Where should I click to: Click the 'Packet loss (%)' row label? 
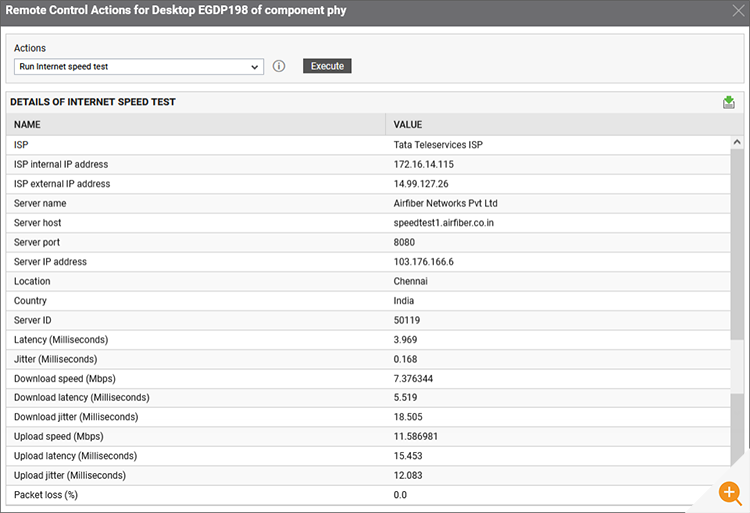tap(45, 495)
